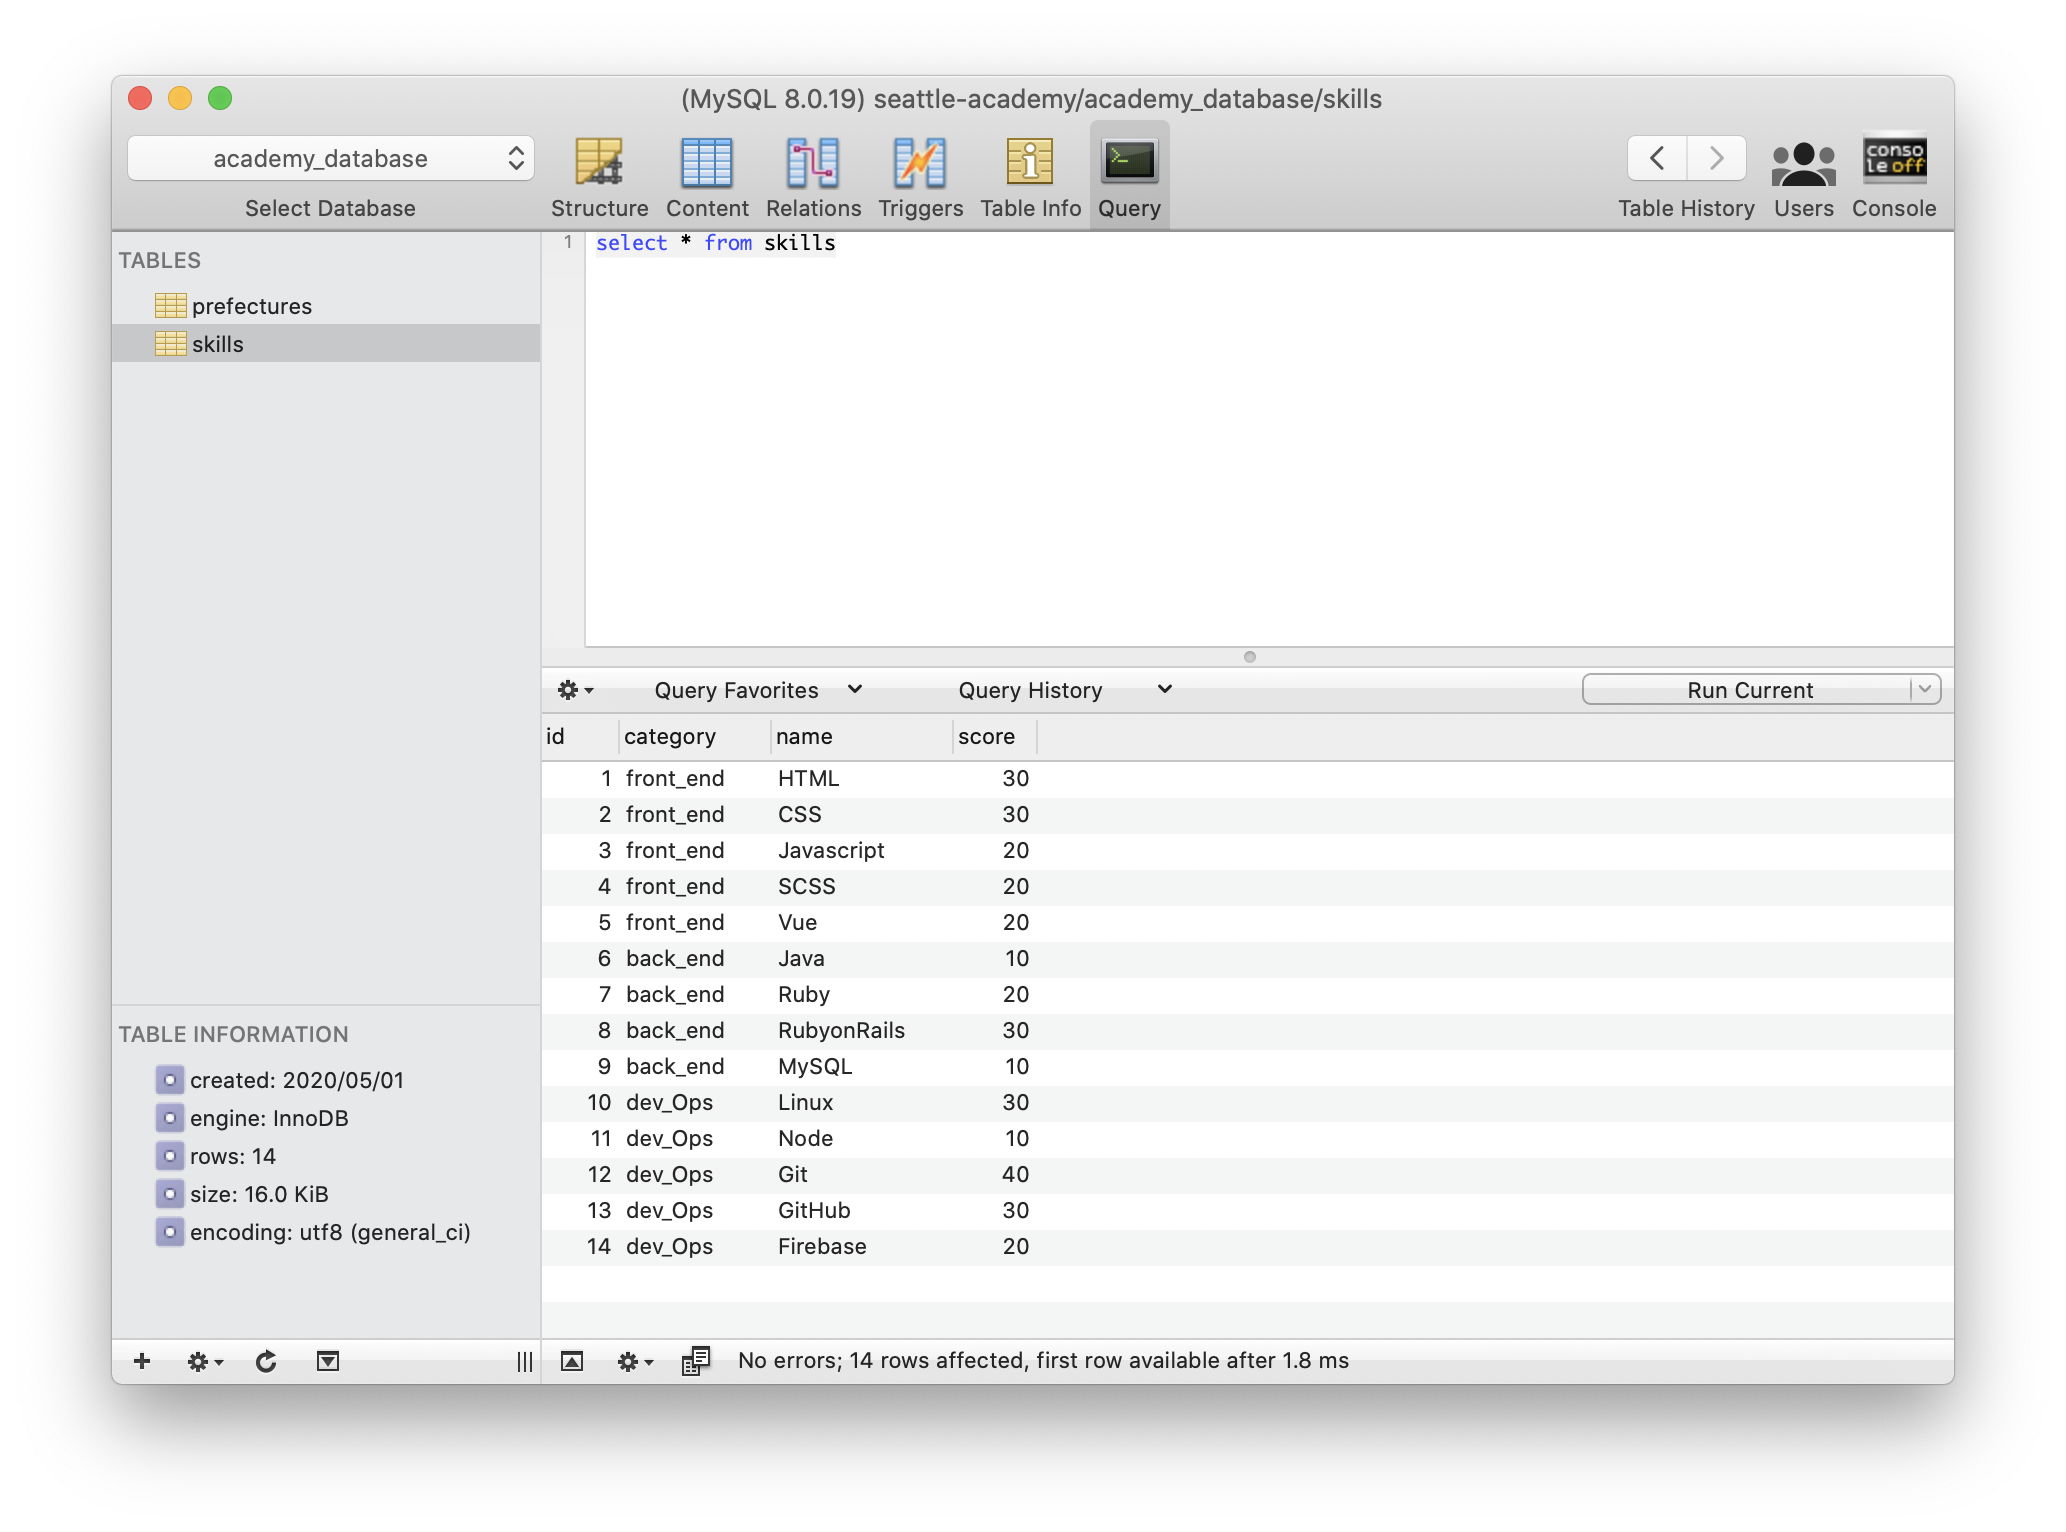
Task: Refresh the tables list
Action: click(x=265, y=1361)
